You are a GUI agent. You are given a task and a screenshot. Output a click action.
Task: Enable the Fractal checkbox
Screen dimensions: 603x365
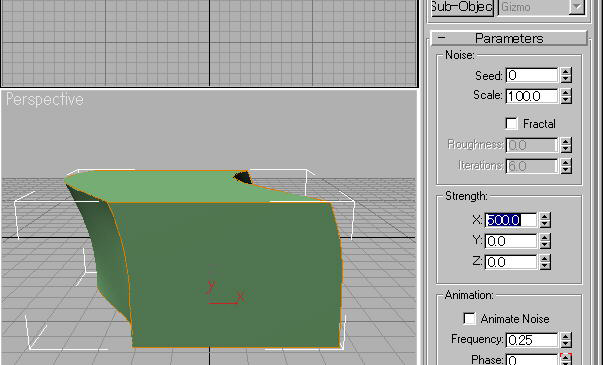(511, 123)
